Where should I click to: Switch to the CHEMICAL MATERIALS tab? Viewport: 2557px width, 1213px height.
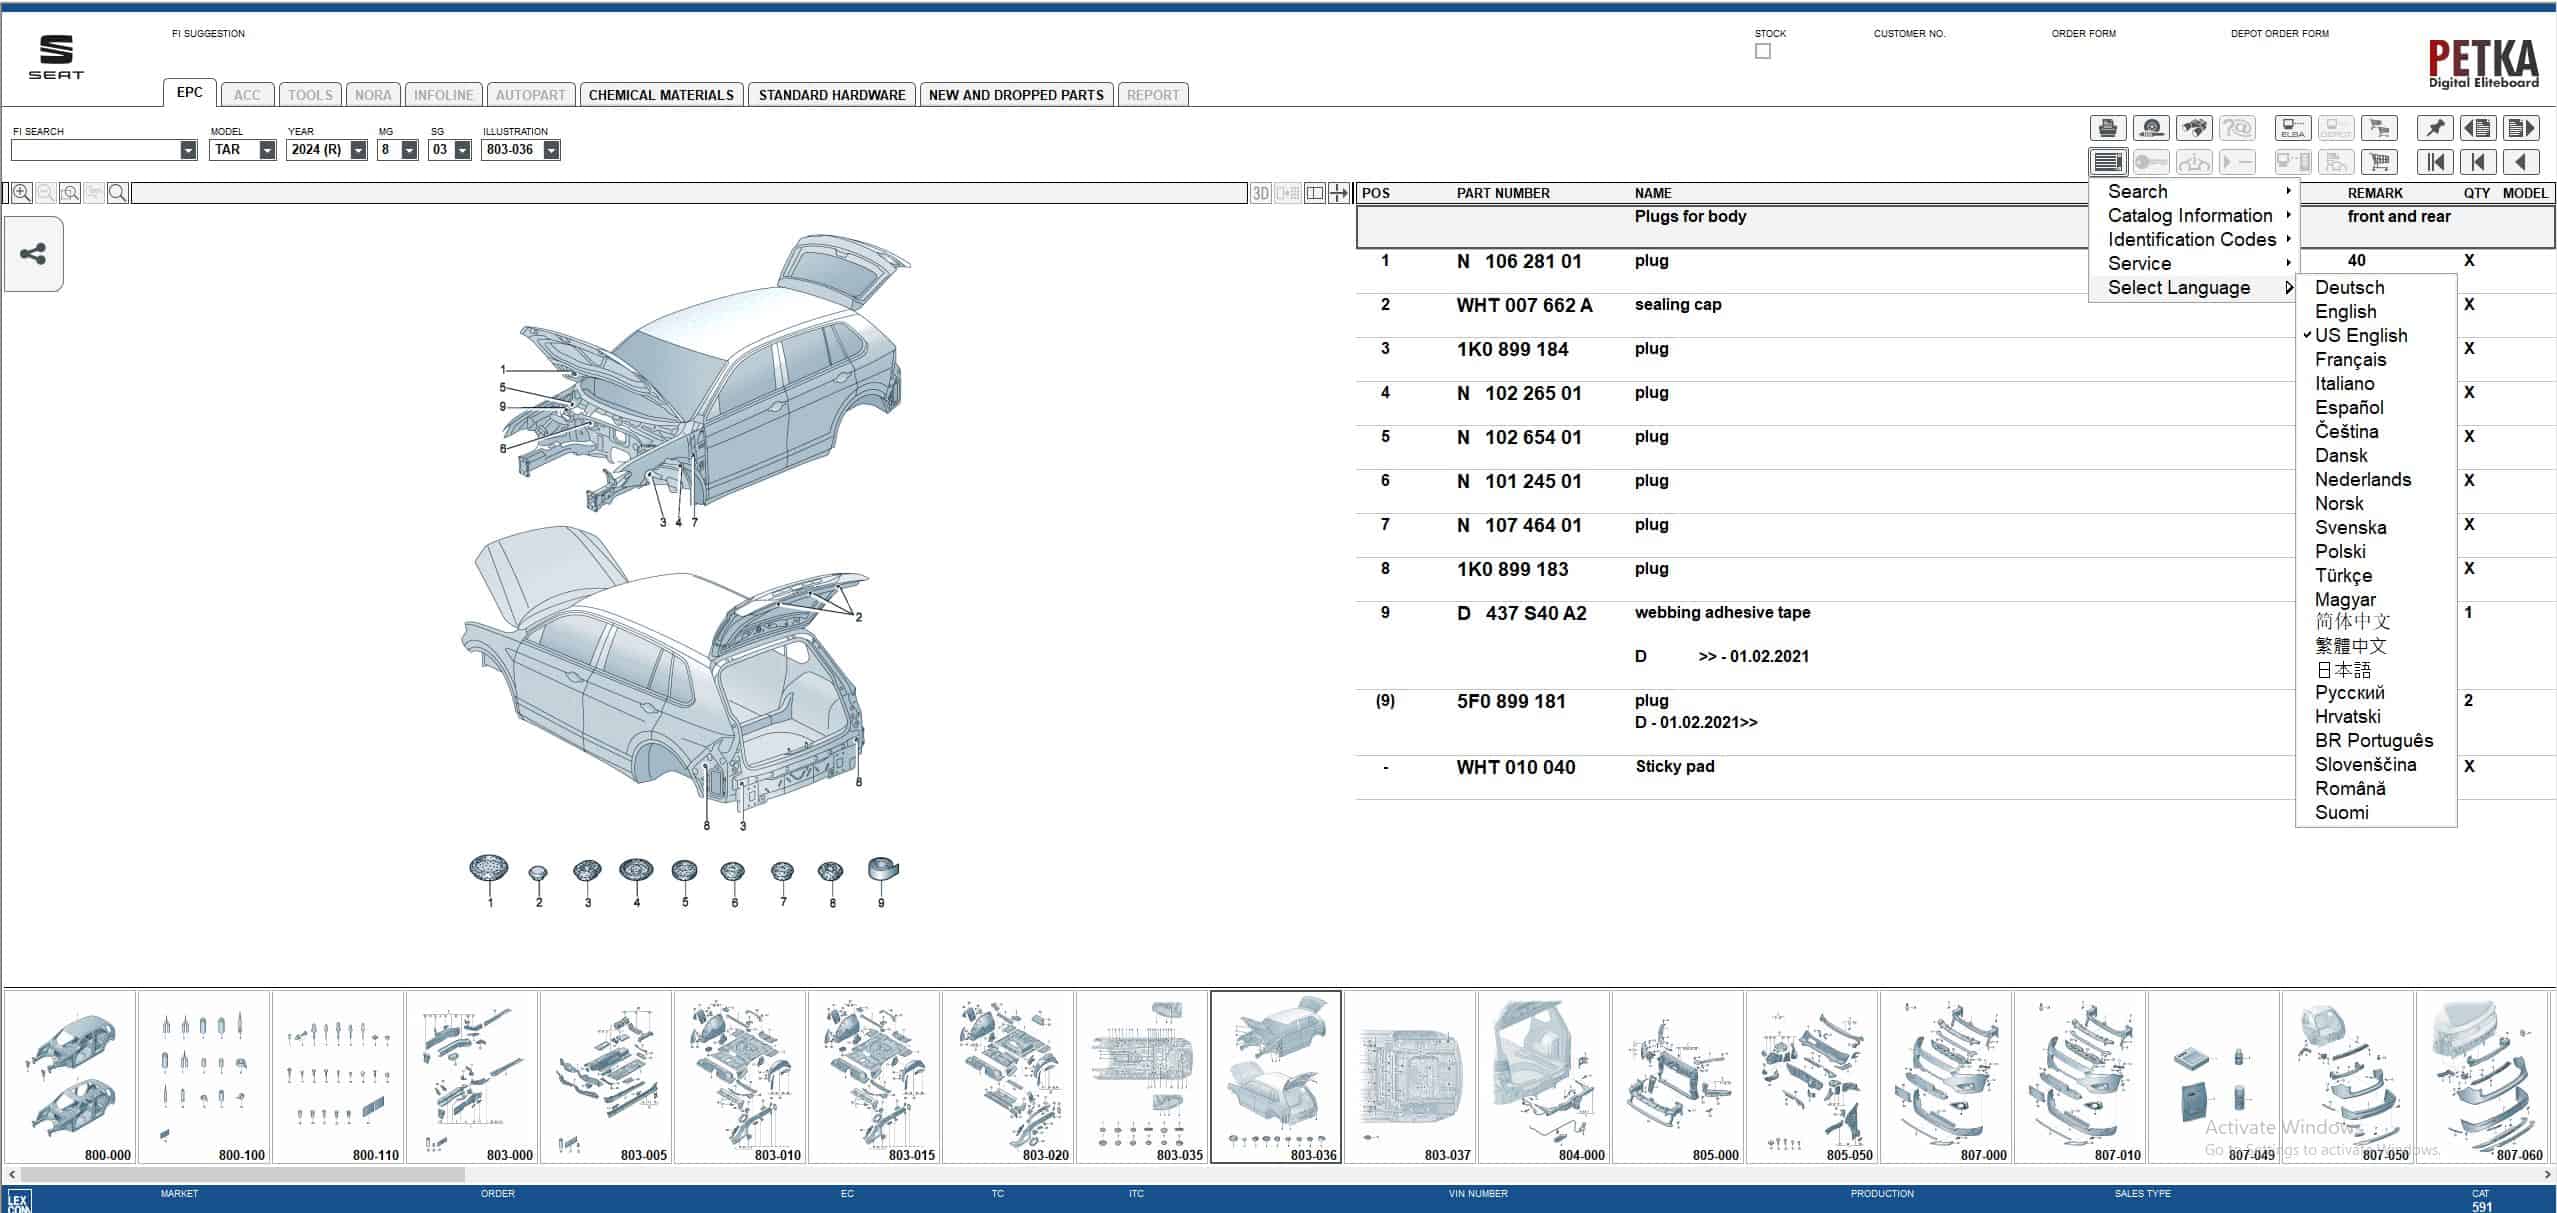pyautogui.click(x=661, y=94)
